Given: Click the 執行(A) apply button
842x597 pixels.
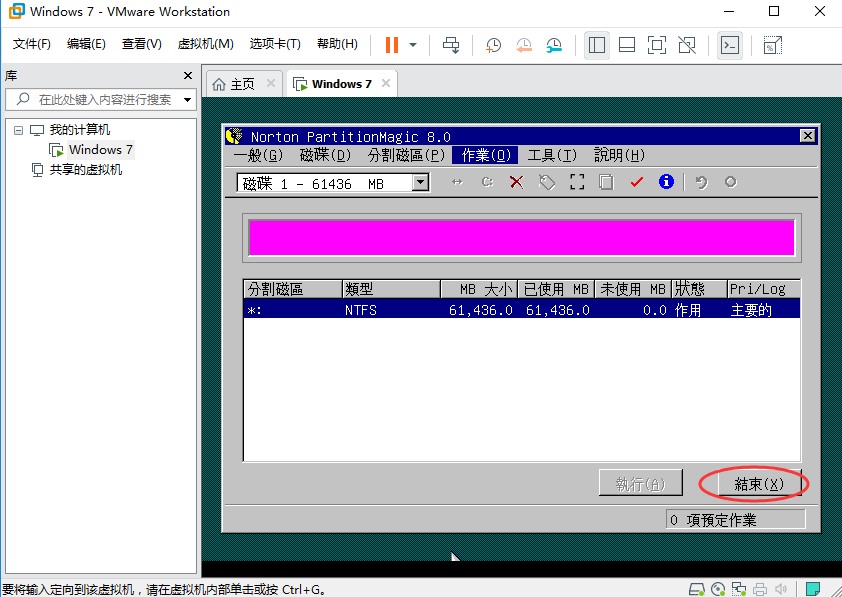Looking at the screenshot, I should point(641,483).
